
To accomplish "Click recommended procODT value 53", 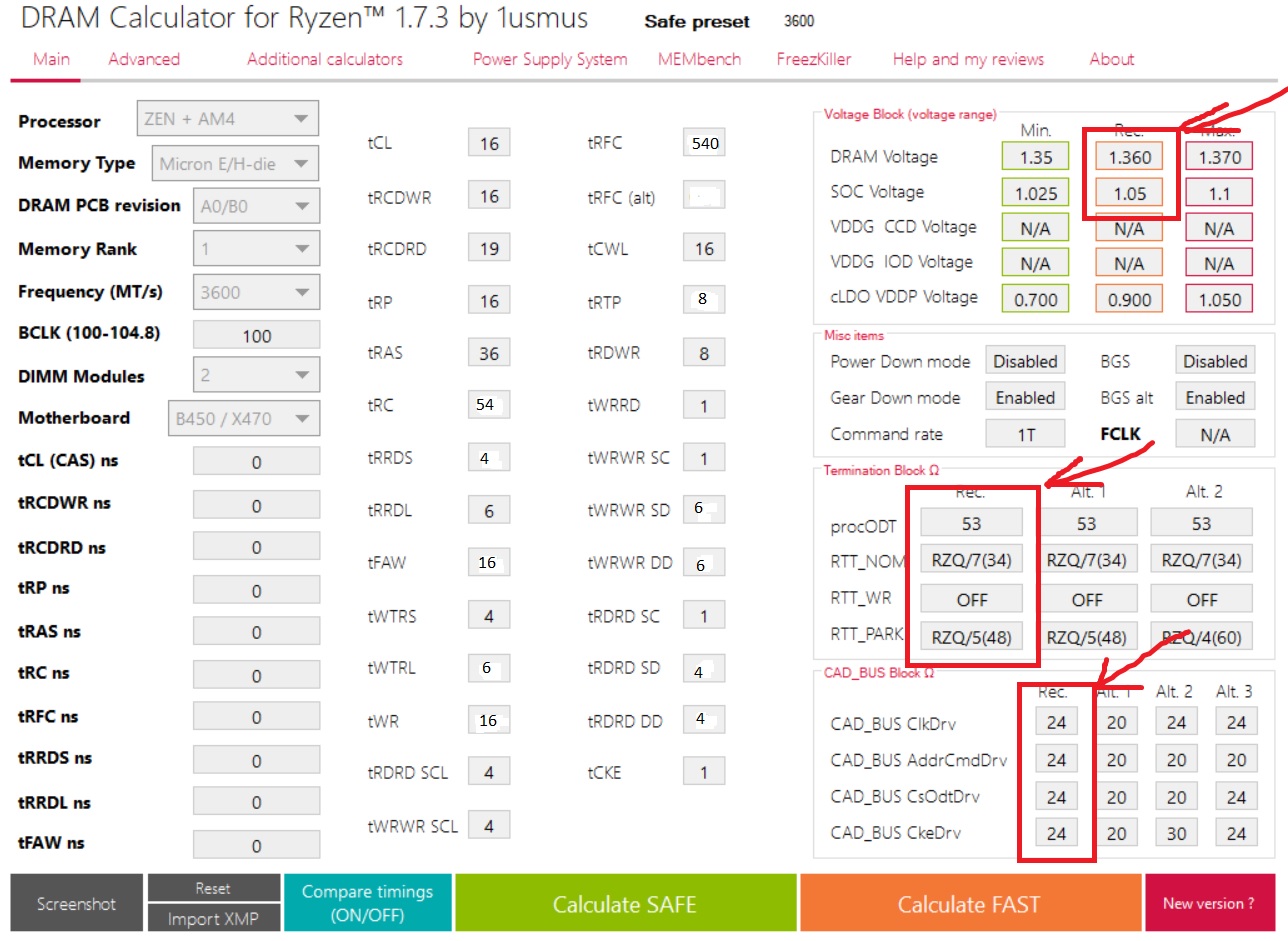I will tap(972, 523).
